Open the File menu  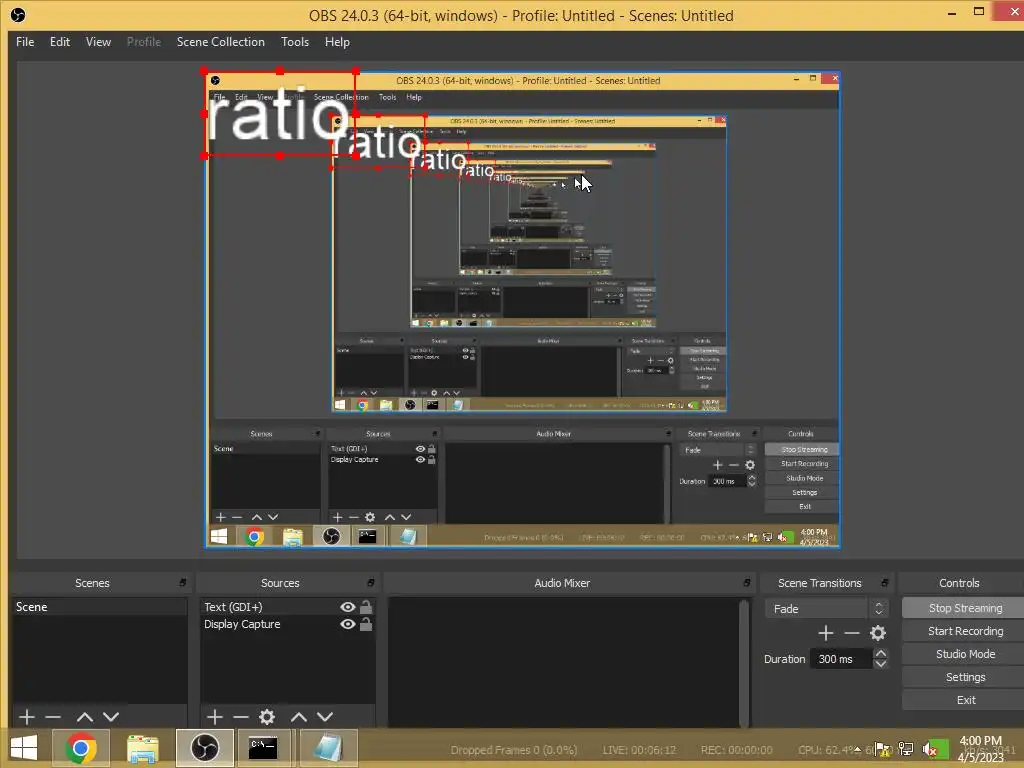coord(25,42)
